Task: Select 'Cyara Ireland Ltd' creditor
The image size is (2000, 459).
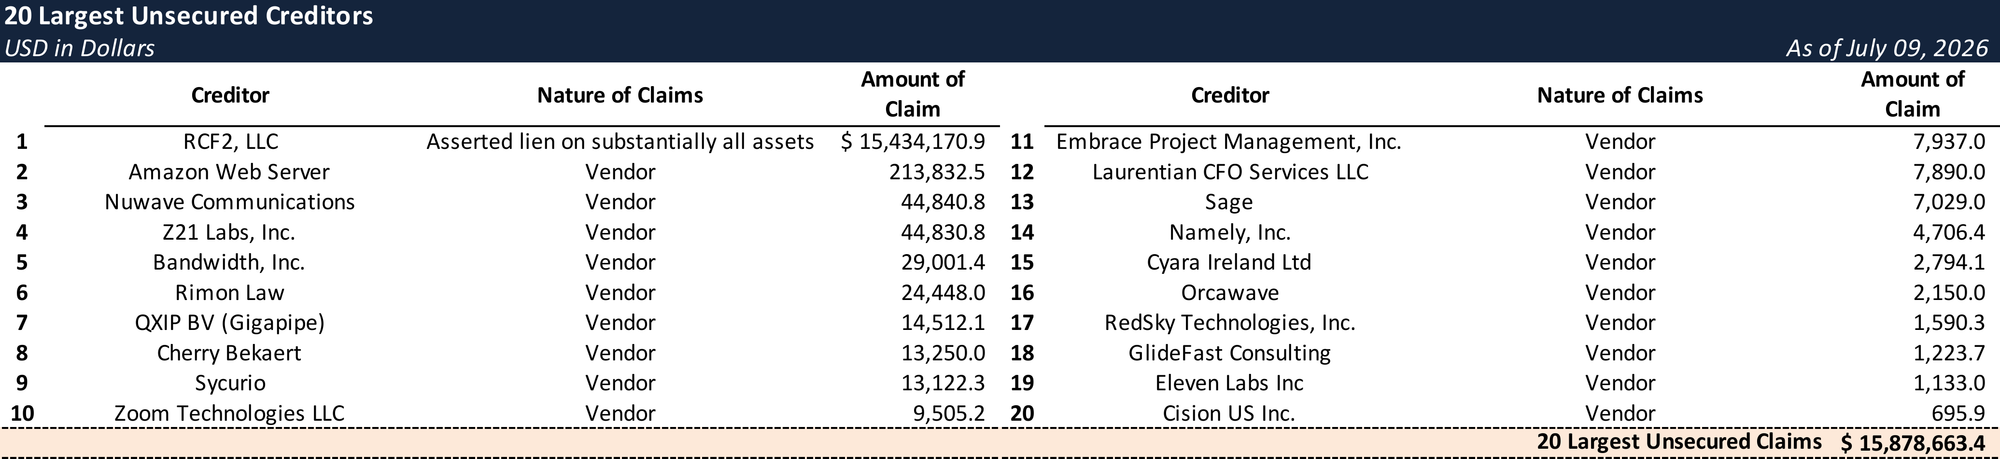Action: coord(1229,262)
